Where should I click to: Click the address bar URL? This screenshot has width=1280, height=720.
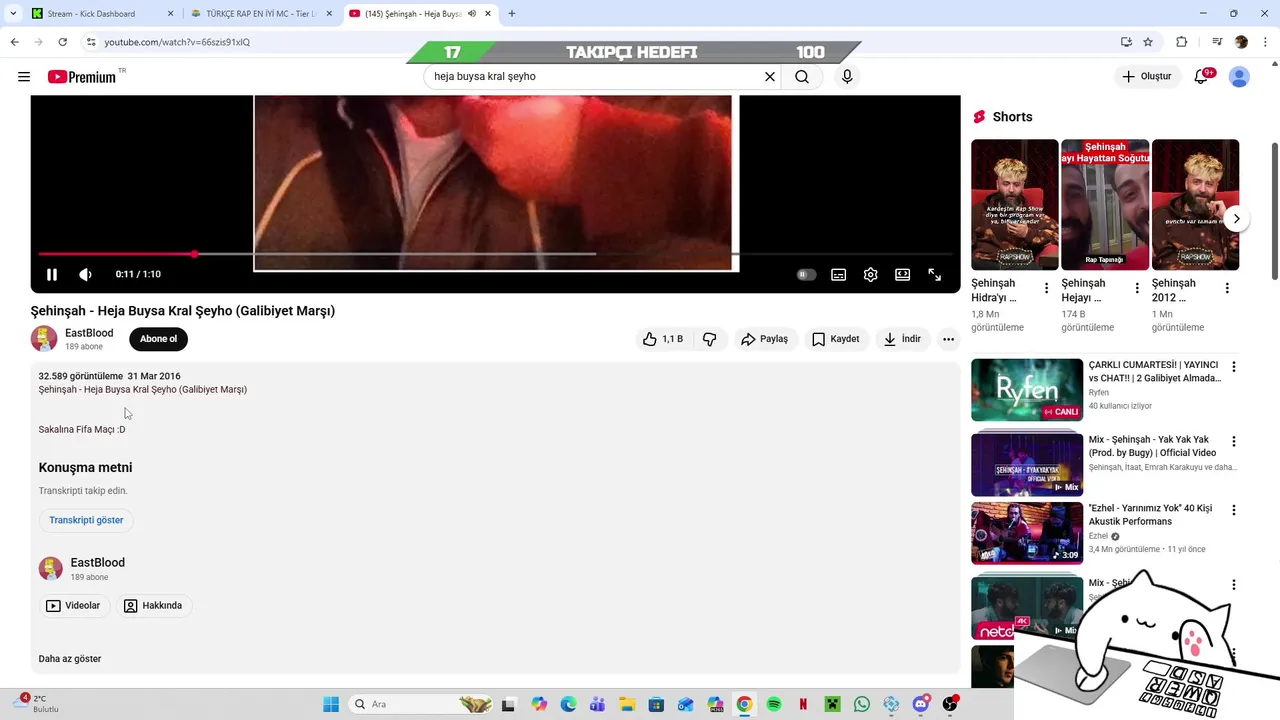click(177, 42)
